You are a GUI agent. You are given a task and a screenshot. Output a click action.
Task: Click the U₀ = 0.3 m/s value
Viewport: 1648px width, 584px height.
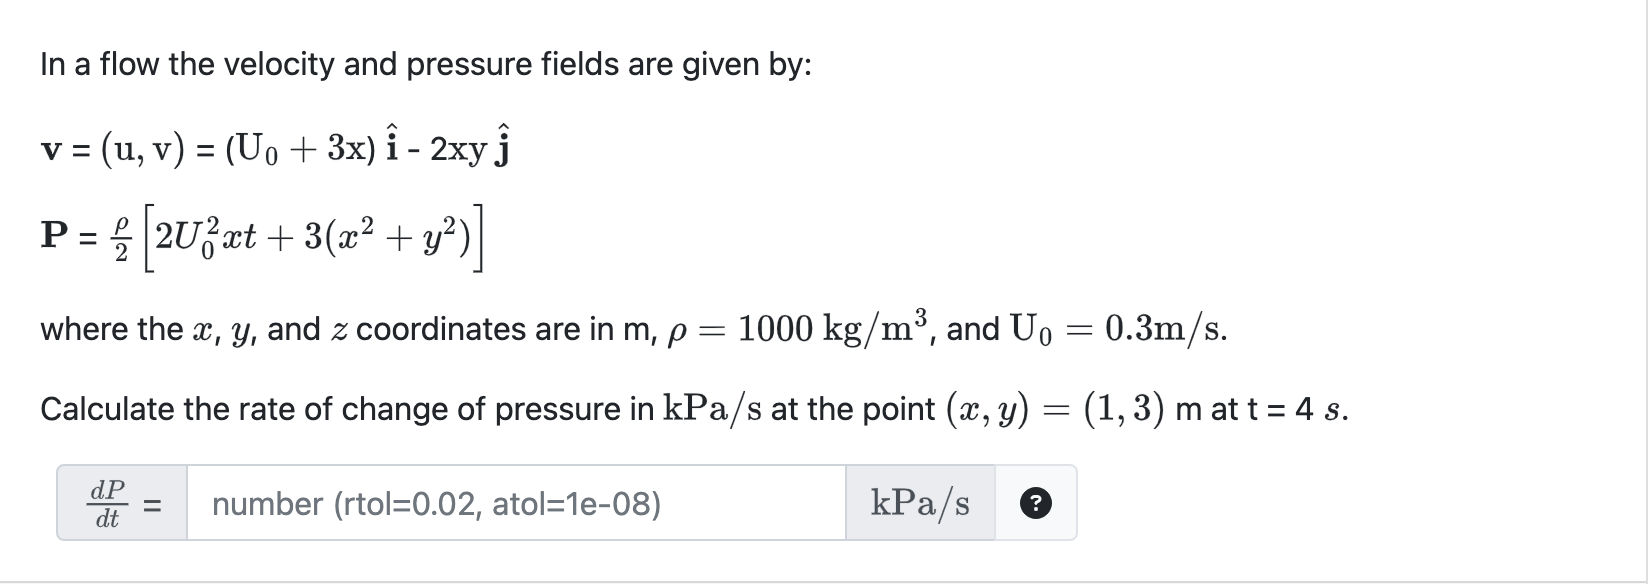[x=1120, y=326]
